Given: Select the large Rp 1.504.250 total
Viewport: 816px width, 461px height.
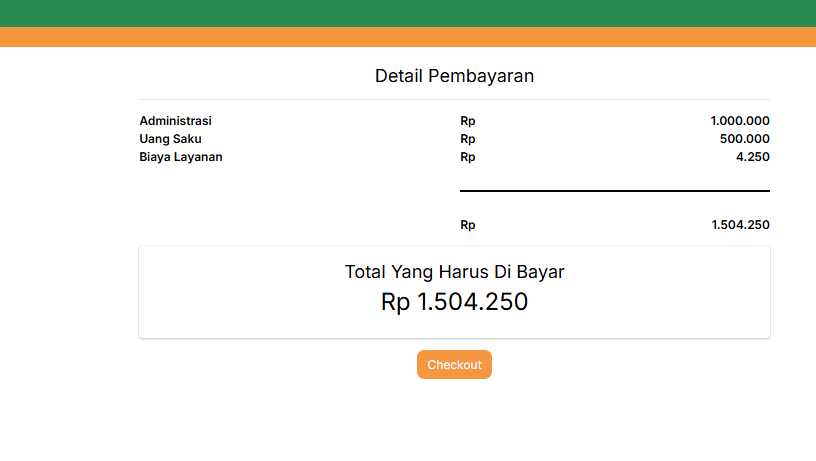Looking at the screenshot, I should pyautogui.click(x=454, y=302).
